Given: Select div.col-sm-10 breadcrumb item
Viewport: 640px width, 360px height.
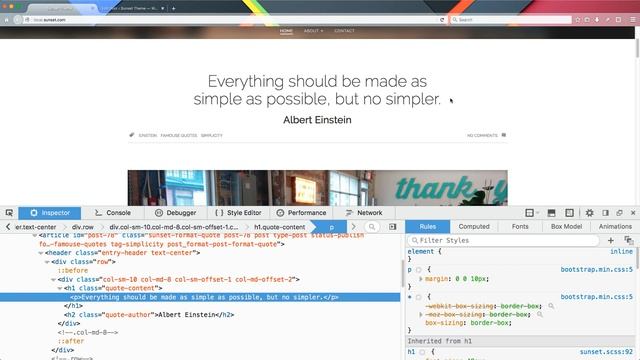Looking at the screenshot, I should [x=173, y=227].
